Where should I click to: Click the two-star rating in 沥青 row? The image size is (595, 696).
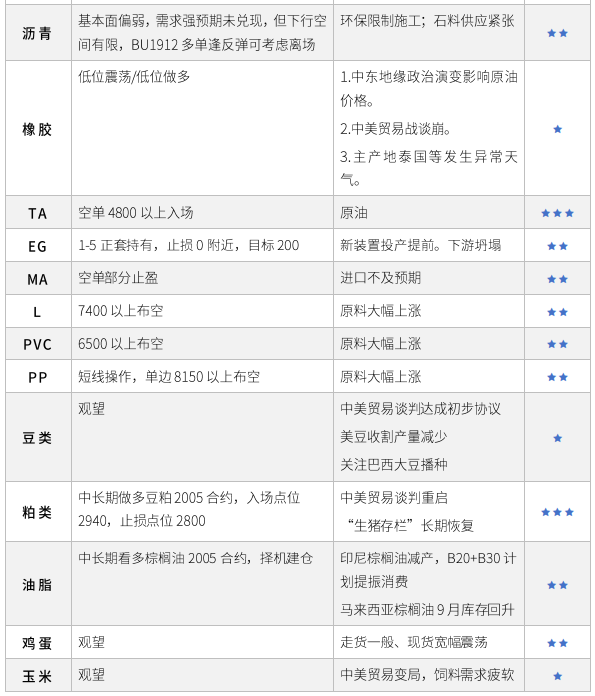[x=557, y=33]
